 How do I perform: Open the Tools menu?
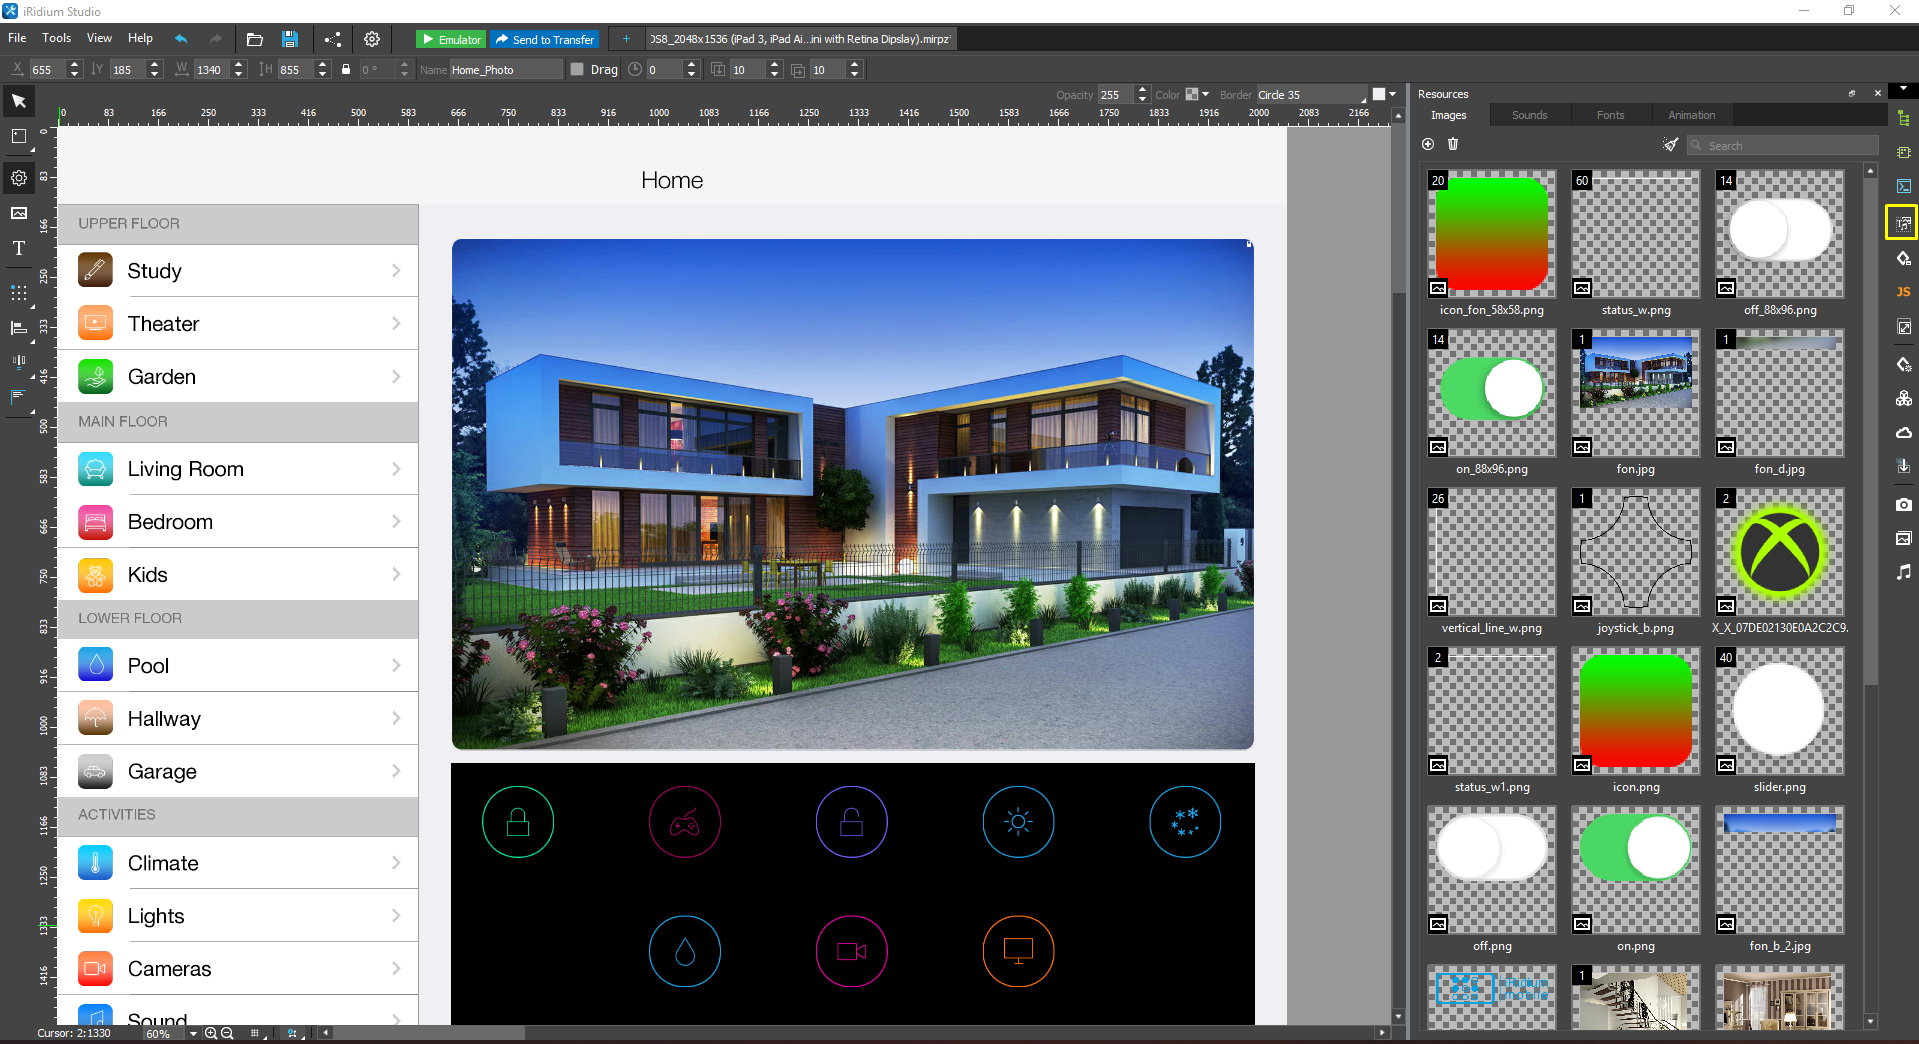tap(56, 38)
